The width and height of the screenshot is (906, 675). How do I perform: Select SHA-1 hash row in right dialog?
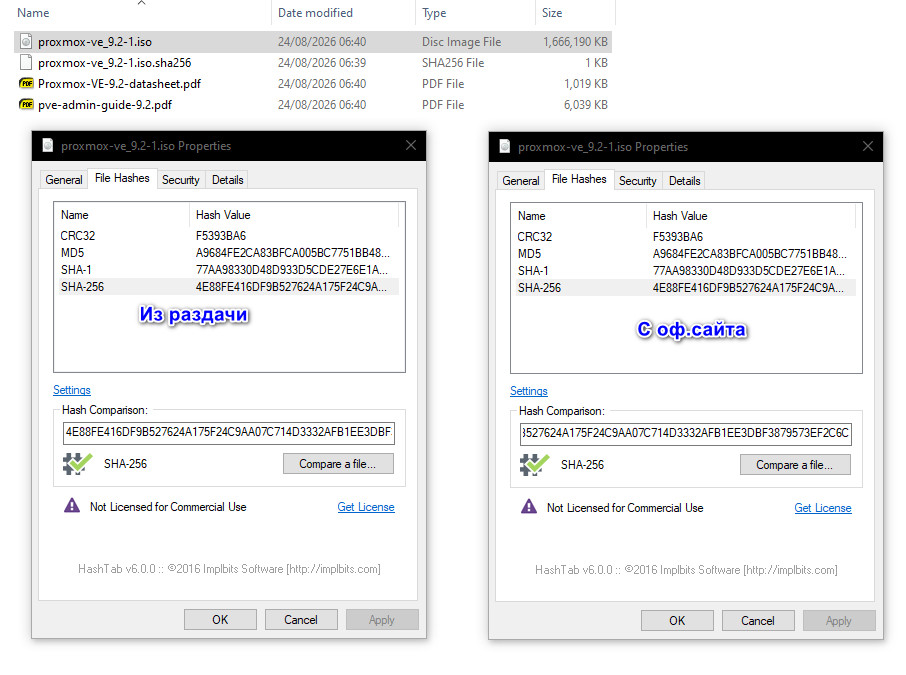pos(686,270)
